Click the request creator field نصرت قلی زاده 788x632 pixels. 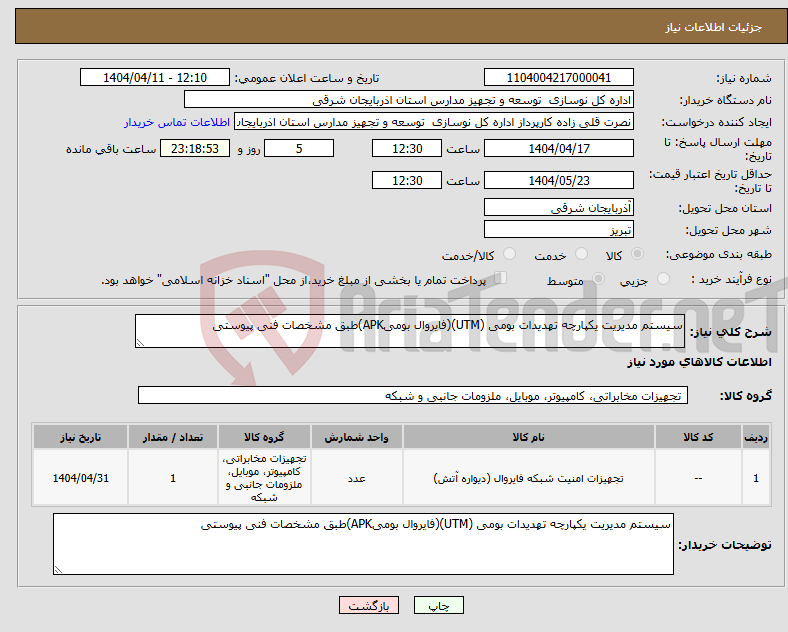[434, 122]
